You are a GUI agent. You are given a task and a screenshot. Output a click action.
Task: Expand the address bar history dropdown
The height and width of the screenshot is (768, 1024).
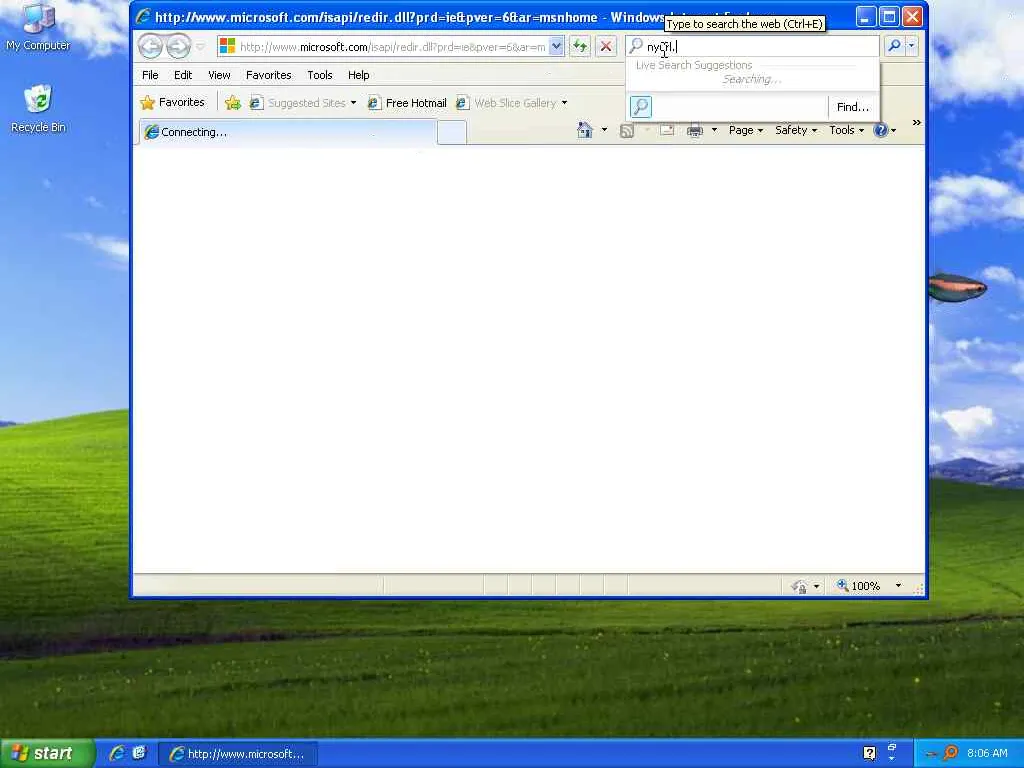[x=556, y=46]
